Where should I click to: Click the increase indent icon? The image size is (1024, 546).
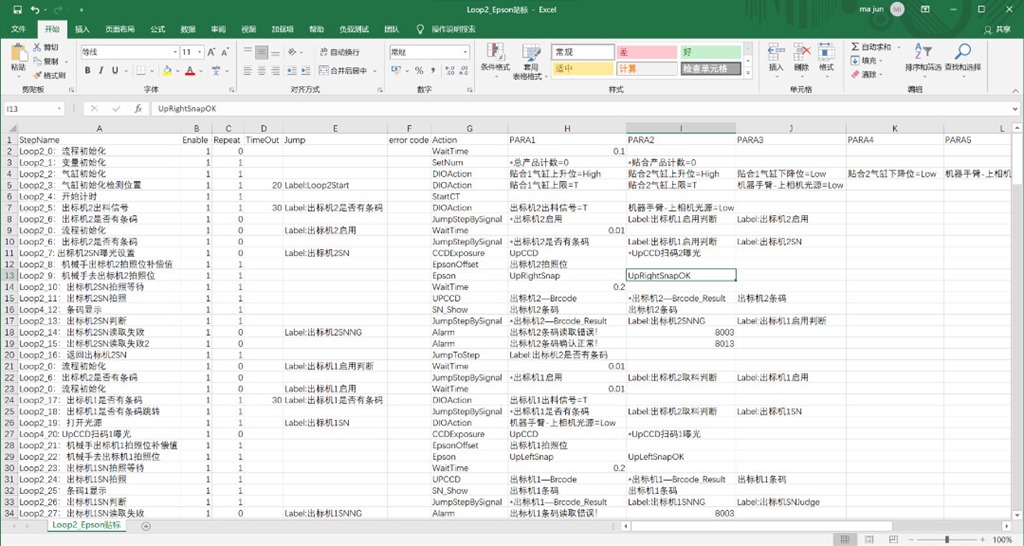point(306,71)
